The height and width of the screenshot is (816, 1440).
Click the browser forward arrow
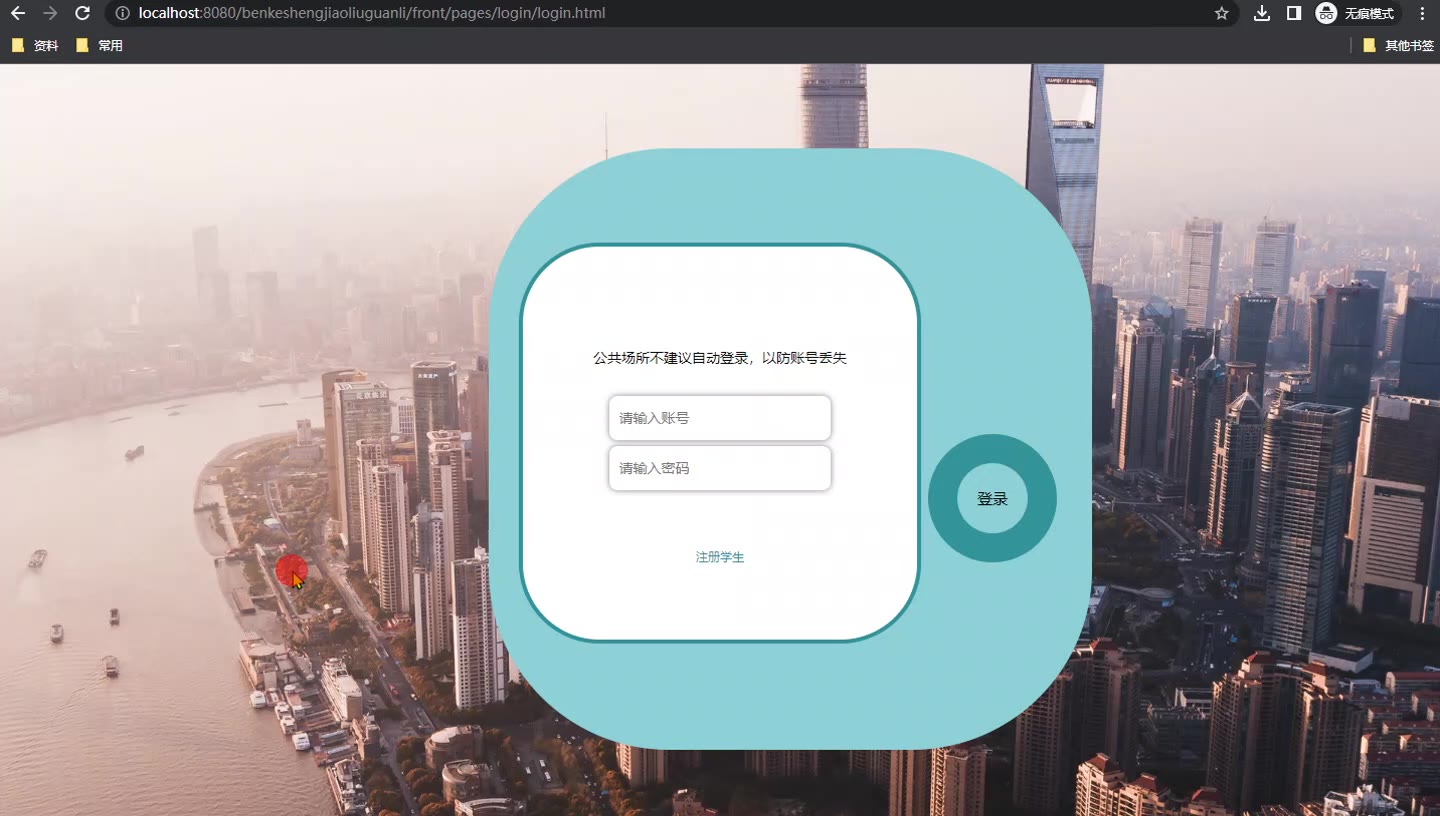point(50,13)
